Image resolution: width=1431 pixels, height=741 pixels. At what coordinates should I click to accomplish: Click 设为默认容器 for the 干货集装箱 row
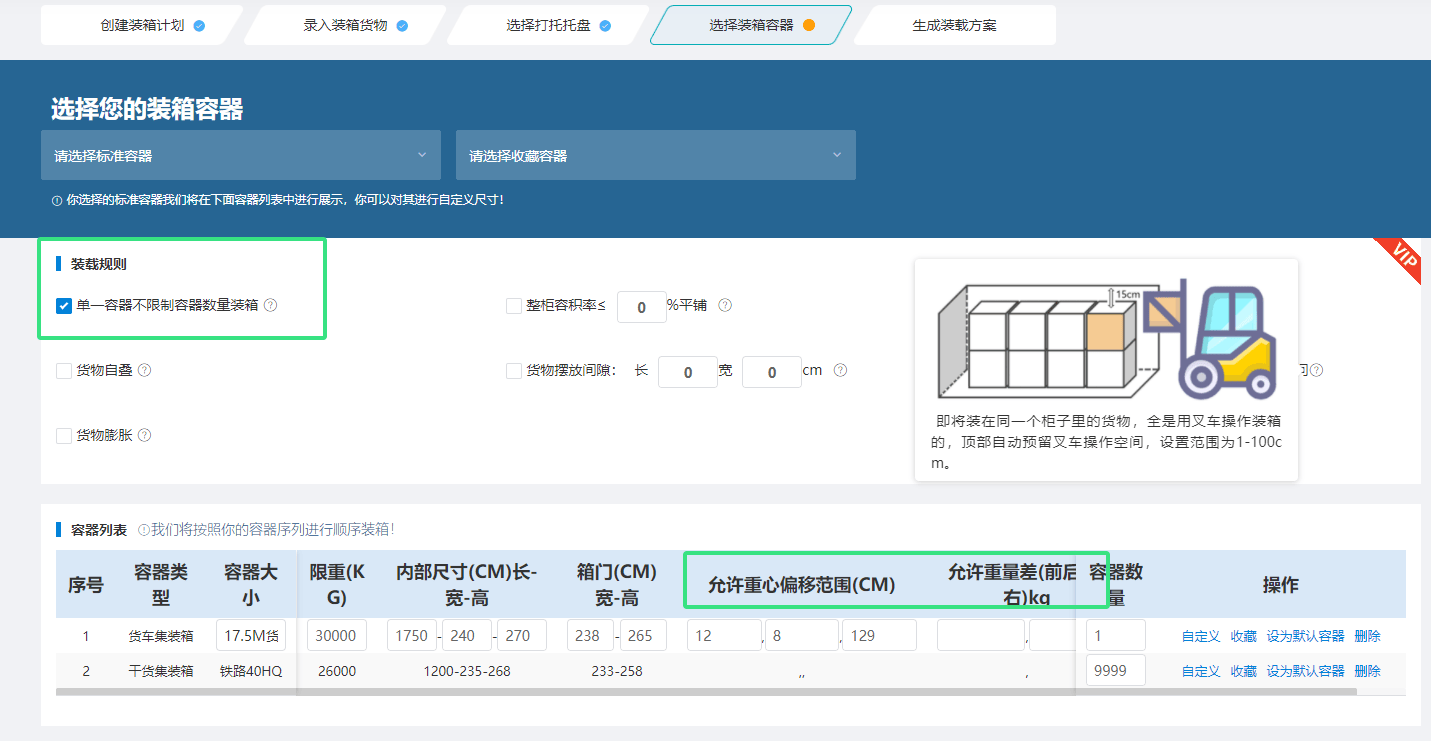point(1306,671)
